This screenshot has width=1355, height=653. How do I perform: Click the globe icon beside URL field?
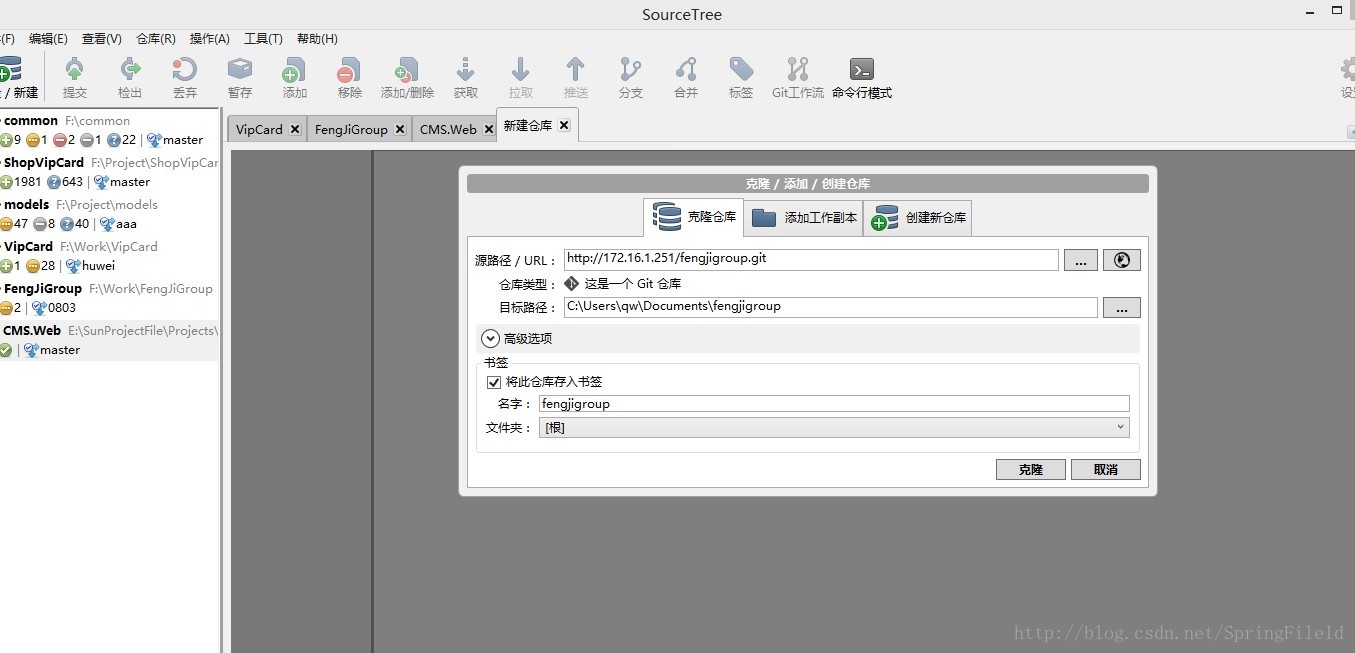tap(1122, 260)
